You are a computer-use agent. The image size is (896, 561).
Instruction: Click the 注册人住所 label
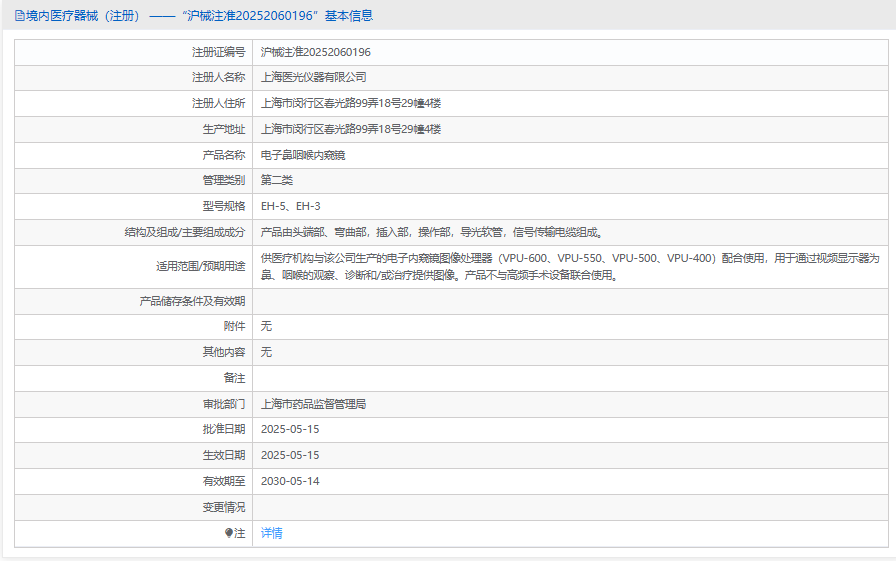click(x=218, y=103)
